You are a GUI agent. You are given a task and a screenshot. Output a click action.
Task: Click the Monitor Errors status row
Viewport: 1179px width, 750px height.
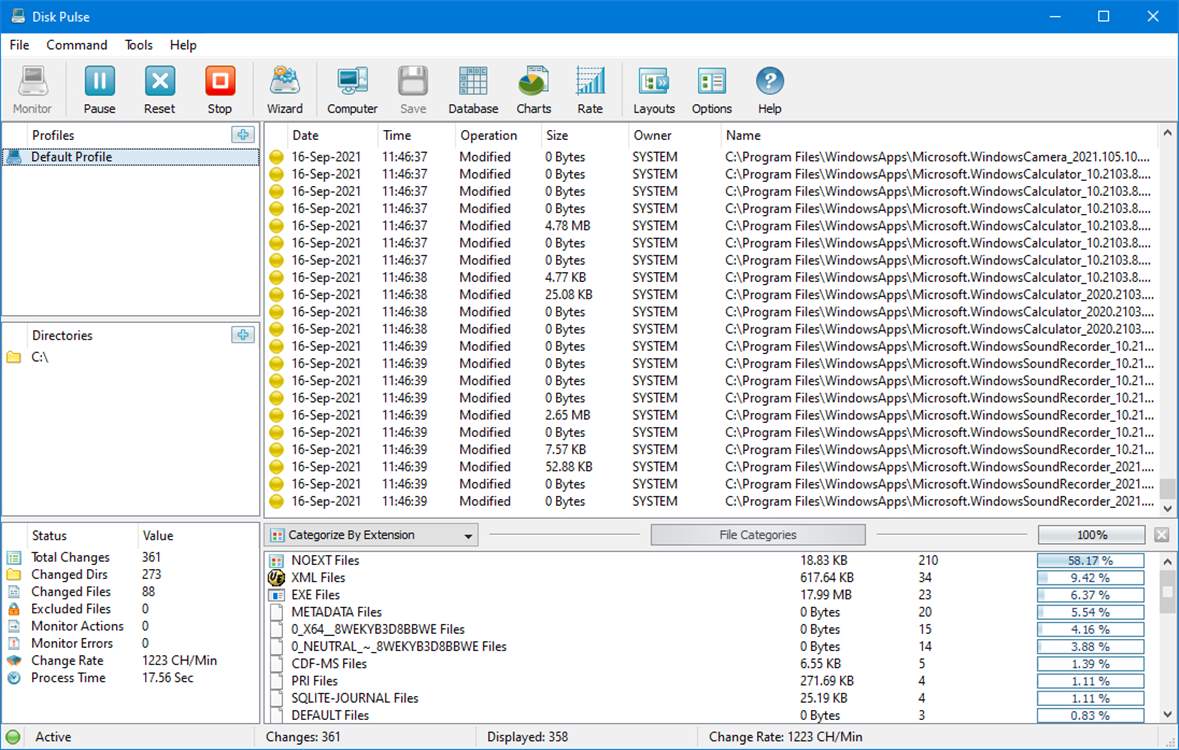coord(131,643)
